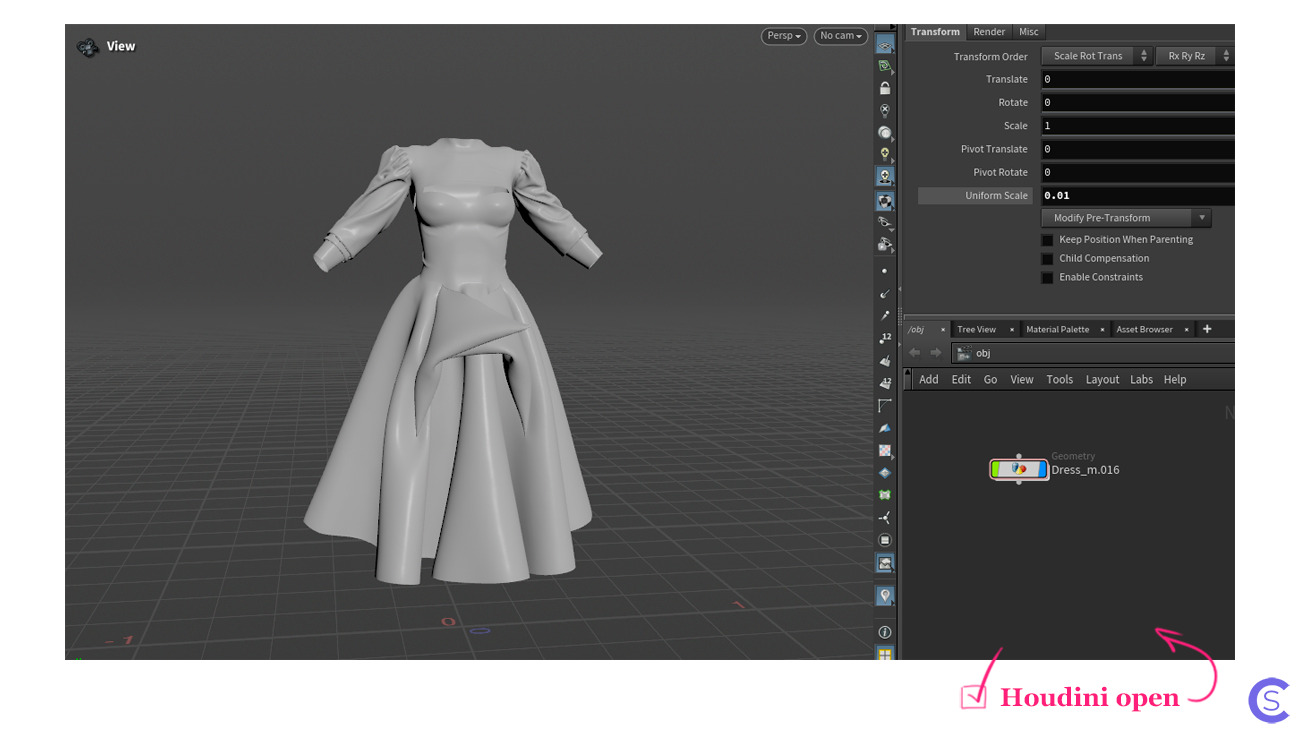Enable Keep Position When Parenting checkbox
Image resolution: width=1300 pixels, height=731 pixels.
point(1047,240)
